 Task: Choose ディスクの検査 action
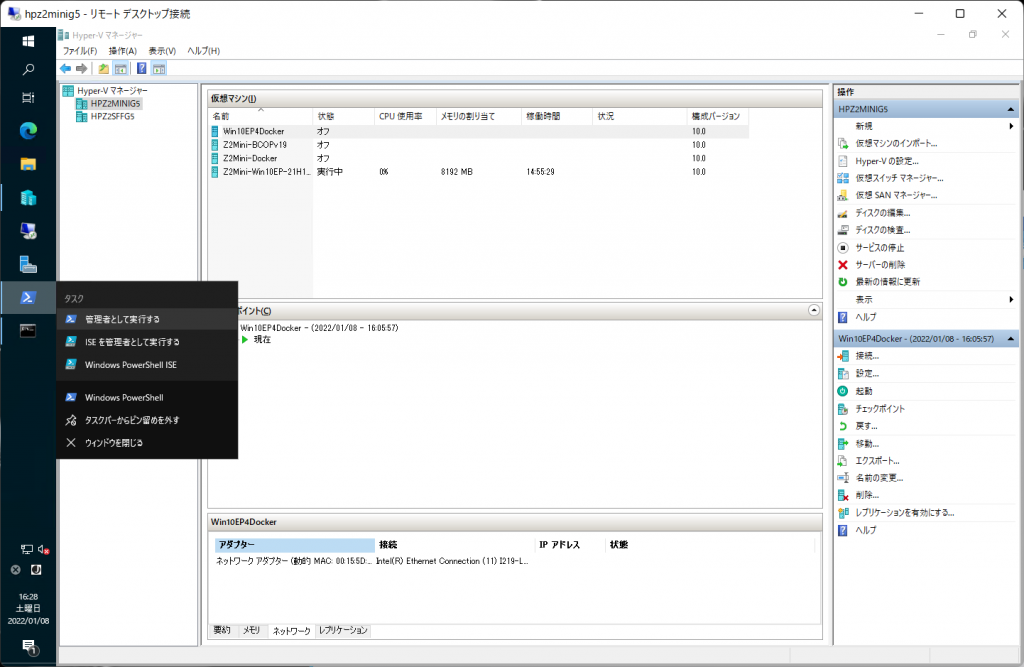(x=882, y=230)
